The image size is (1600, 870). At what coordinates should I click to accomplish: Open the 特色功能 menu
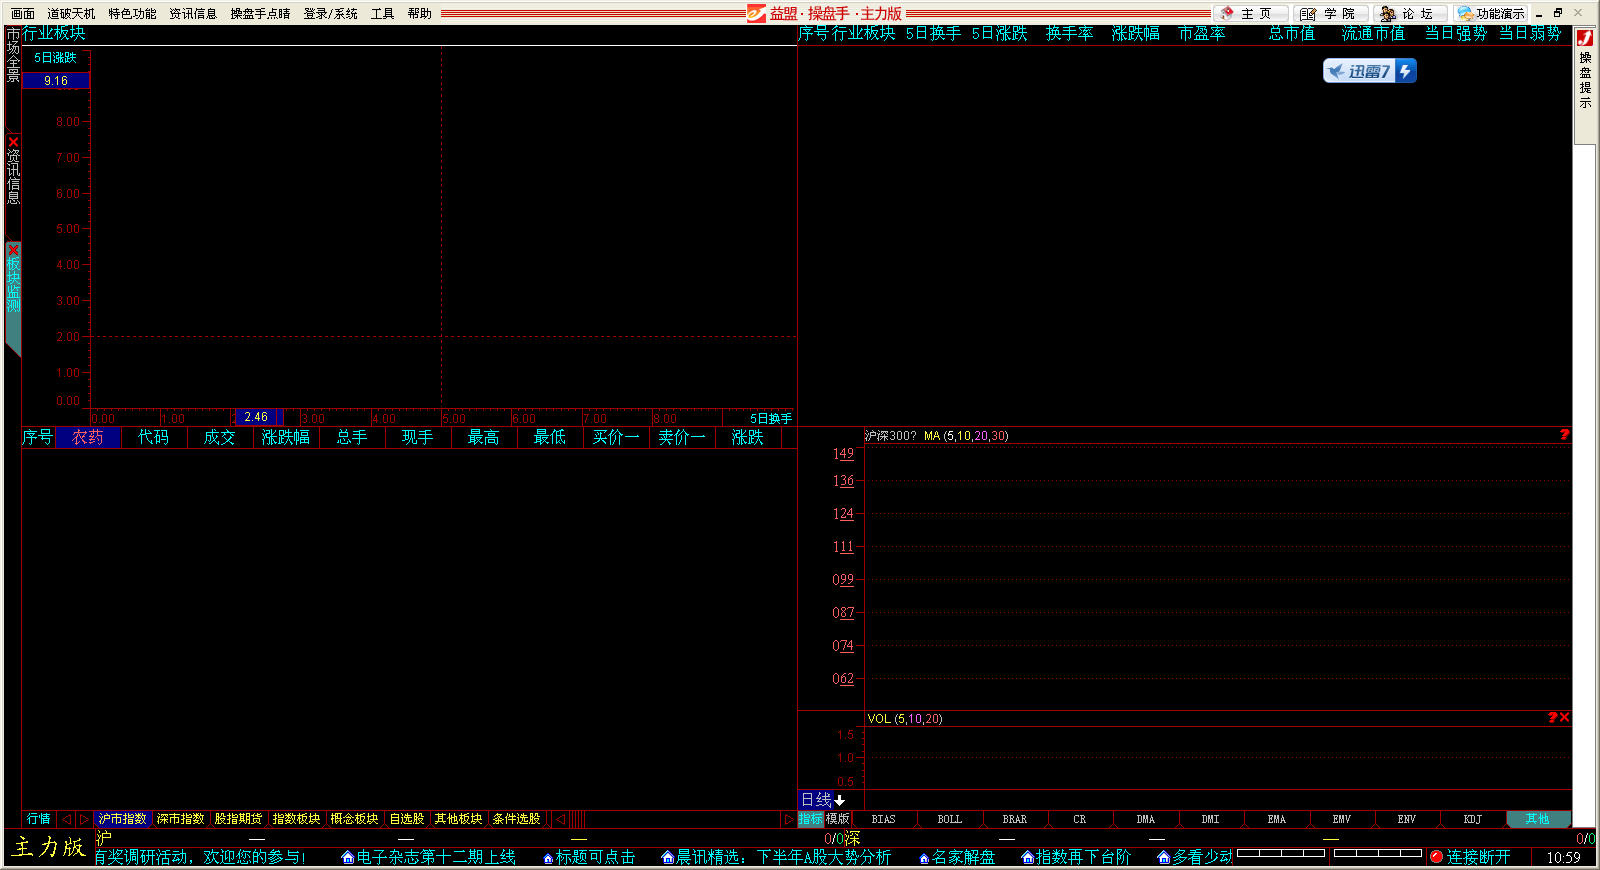point(132,13)
